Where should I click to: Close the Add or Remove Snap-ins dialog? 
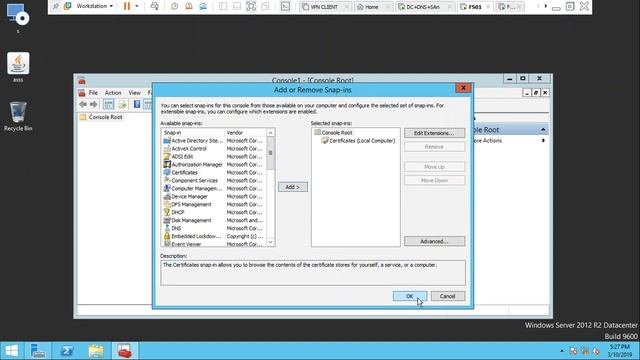tap(463, 88)
